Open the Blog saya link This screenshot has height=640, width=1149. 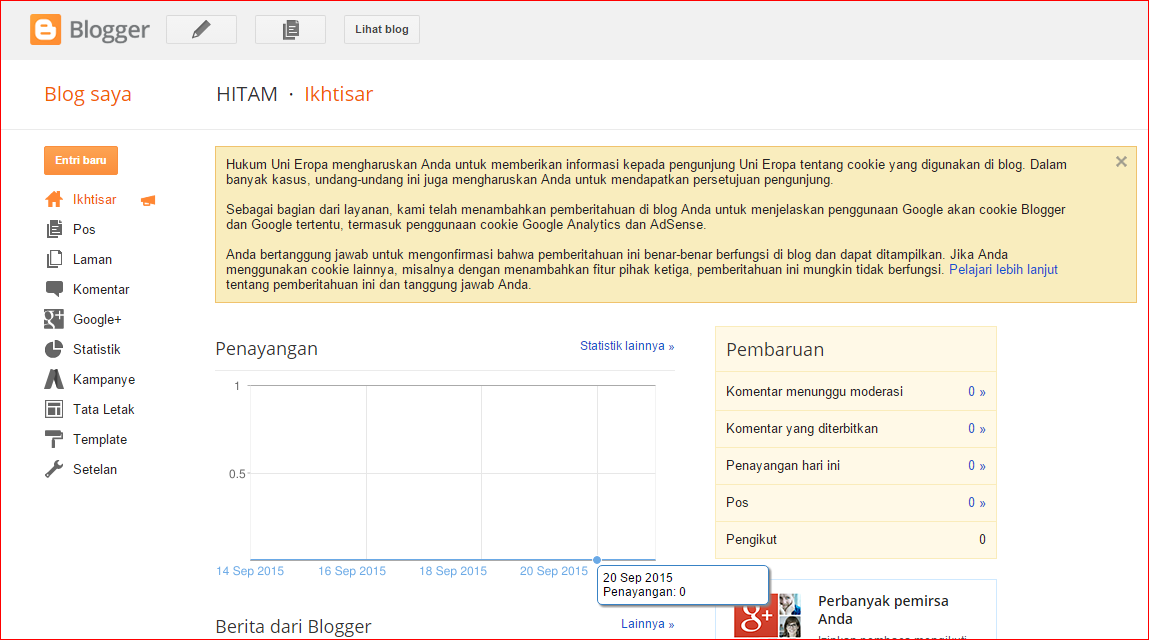(x=88, y=94)
